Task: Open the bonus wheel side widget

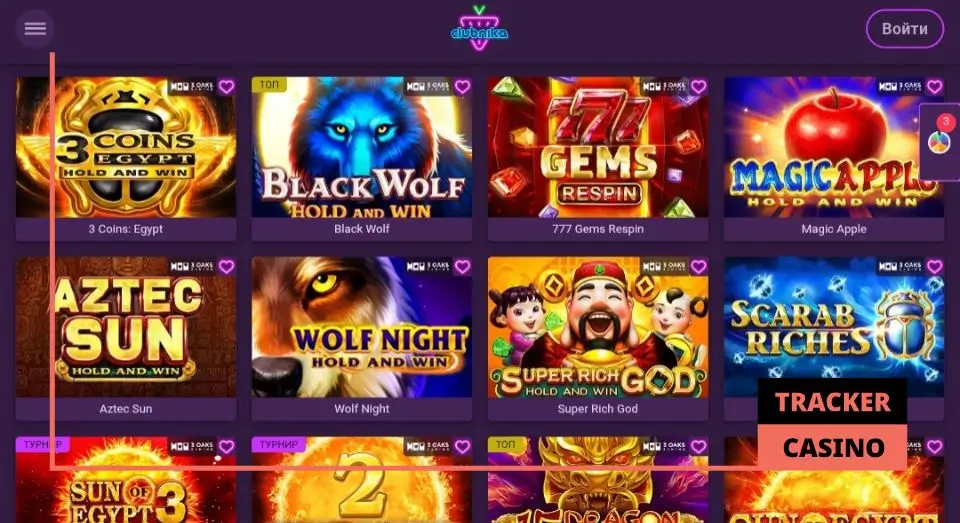Action: [x=940, y=141]
